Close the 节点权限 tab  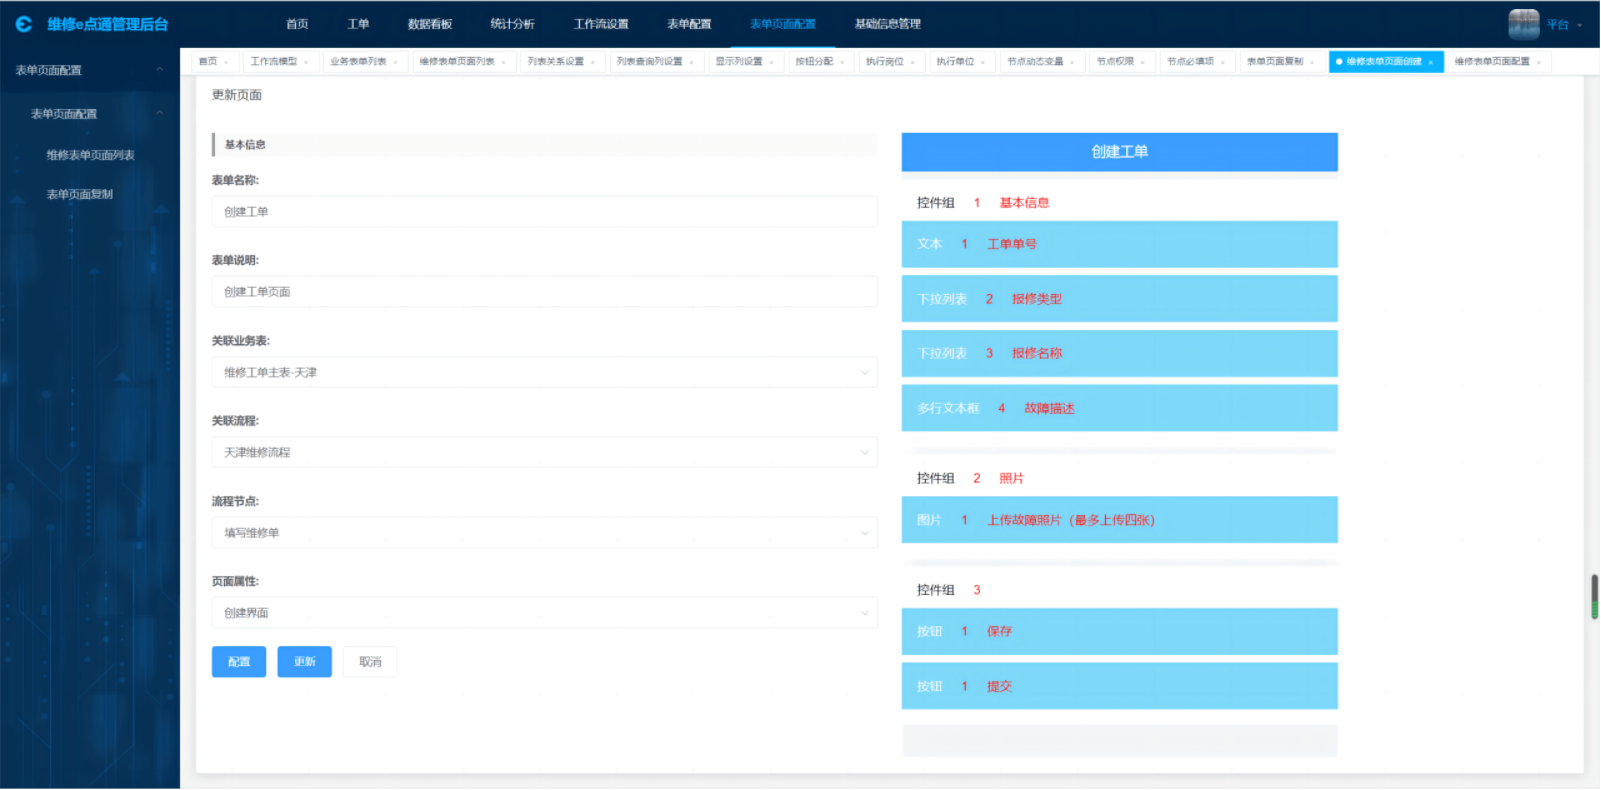pos(1143,62)
